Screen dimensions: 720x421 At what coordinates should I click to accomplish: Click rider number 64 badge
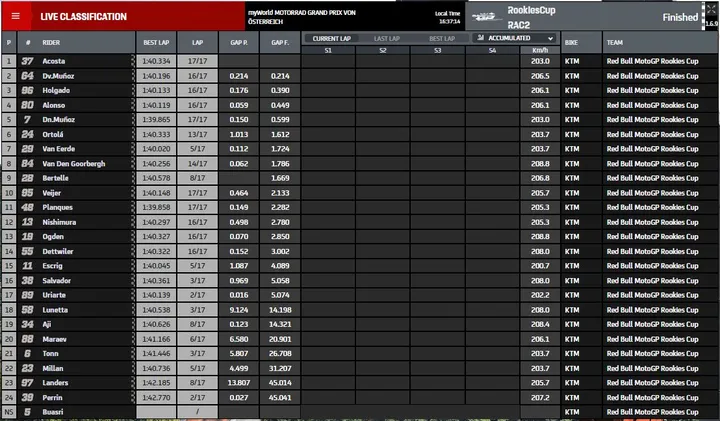pos(28,76)
